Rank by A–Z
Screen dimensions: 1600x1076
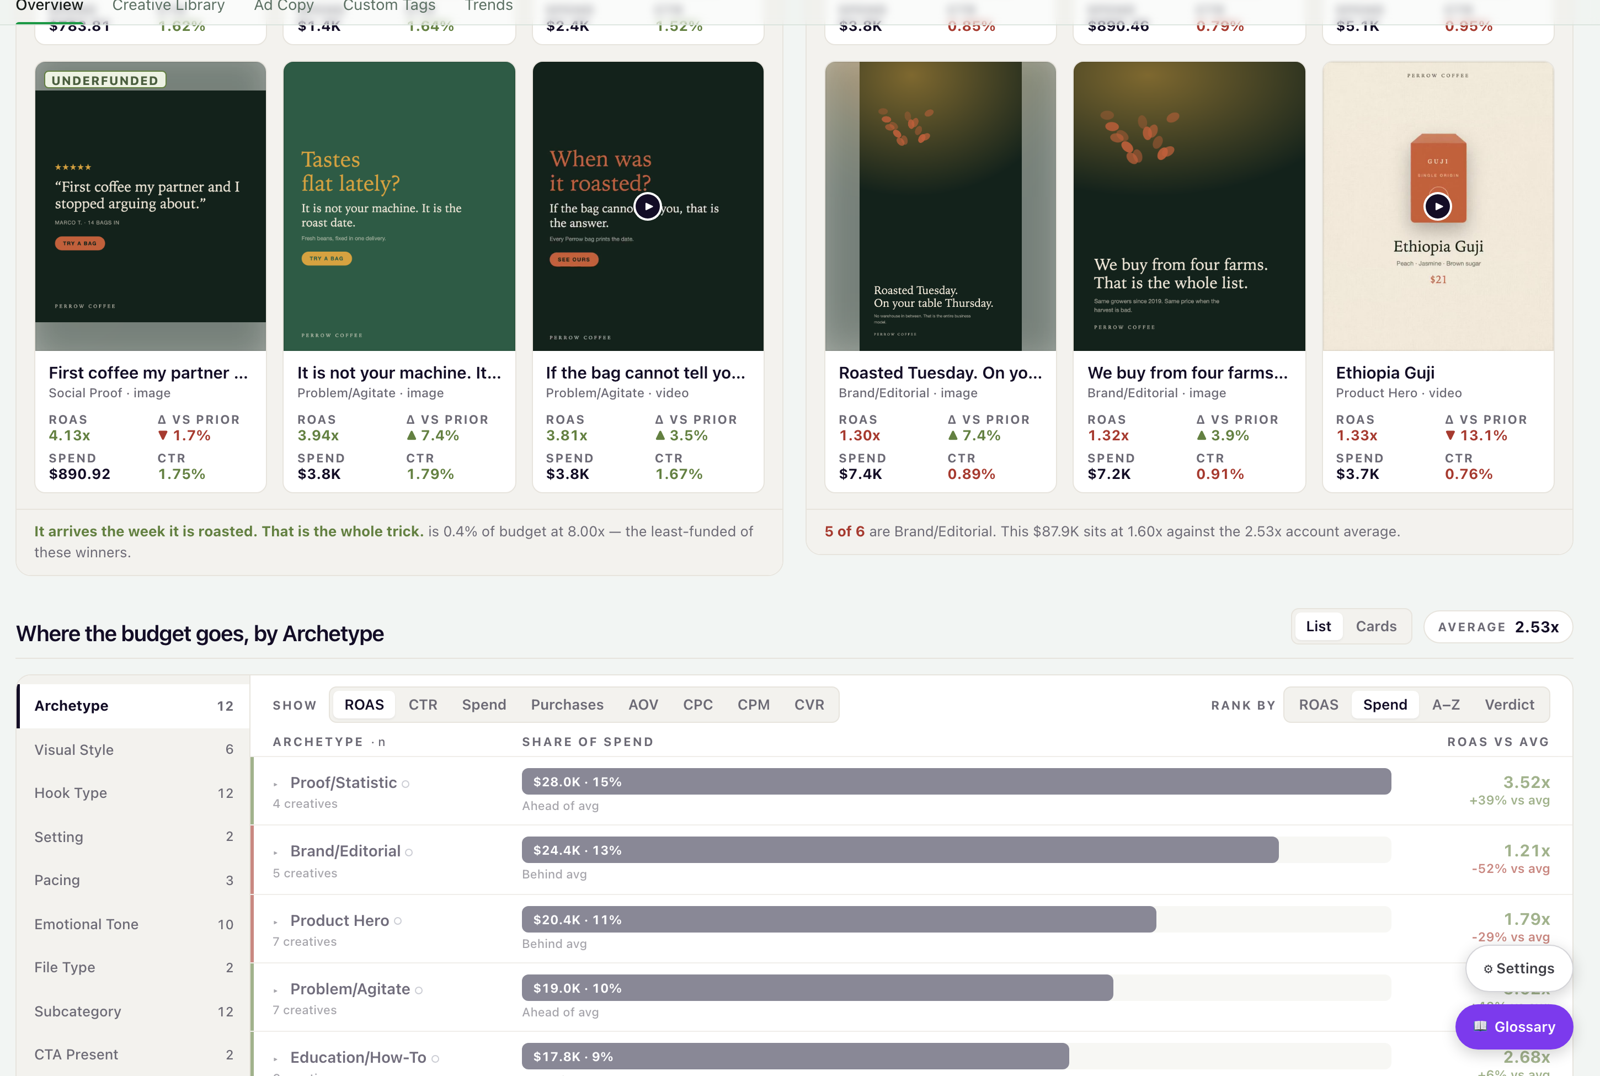1446,704
